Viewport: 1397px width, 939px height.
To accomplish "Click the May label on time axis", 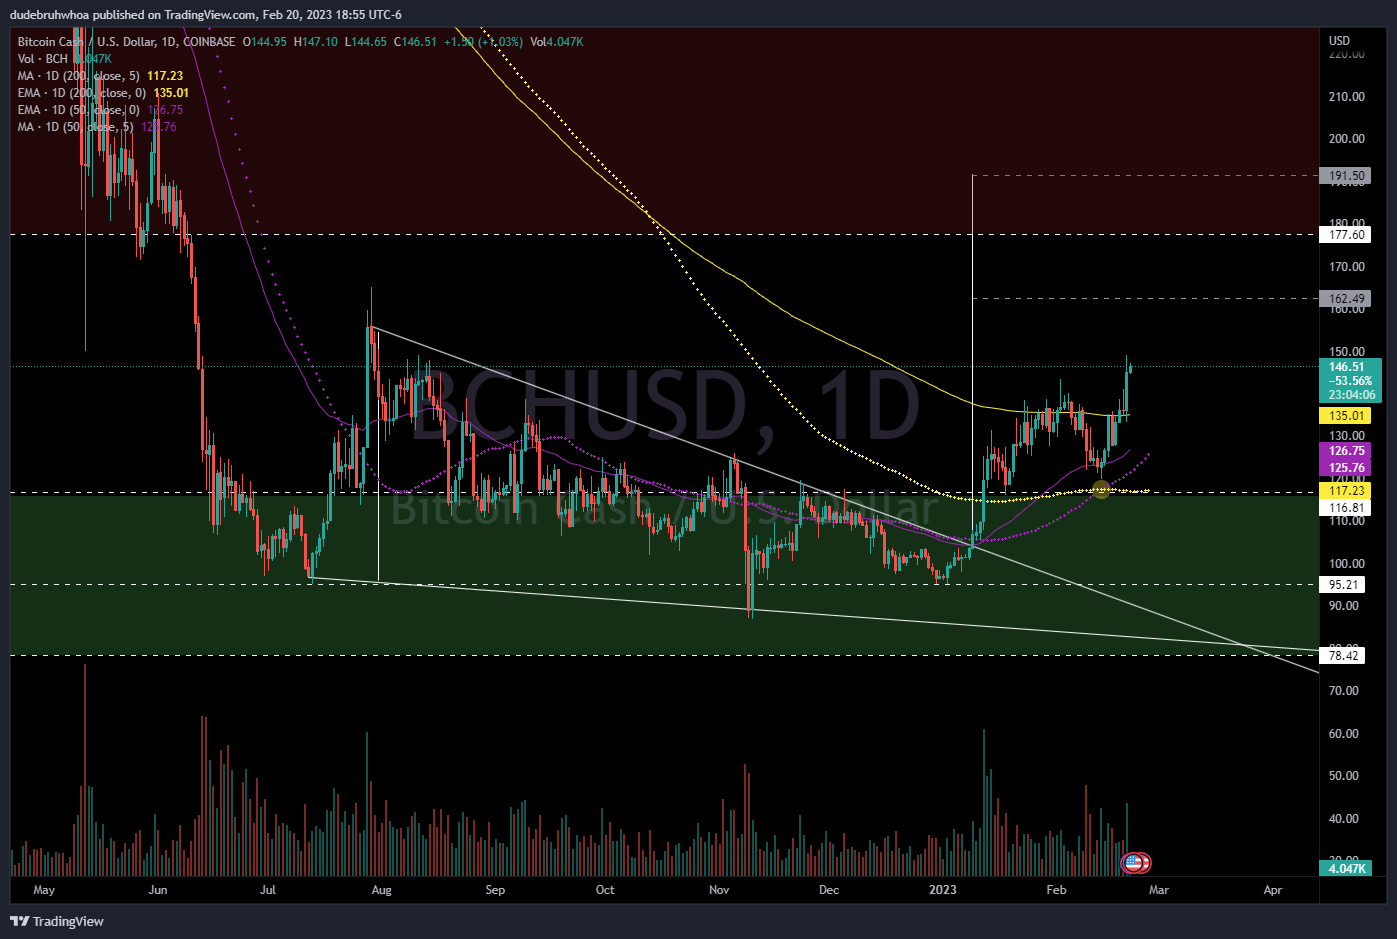I will [x=44, y=890].
